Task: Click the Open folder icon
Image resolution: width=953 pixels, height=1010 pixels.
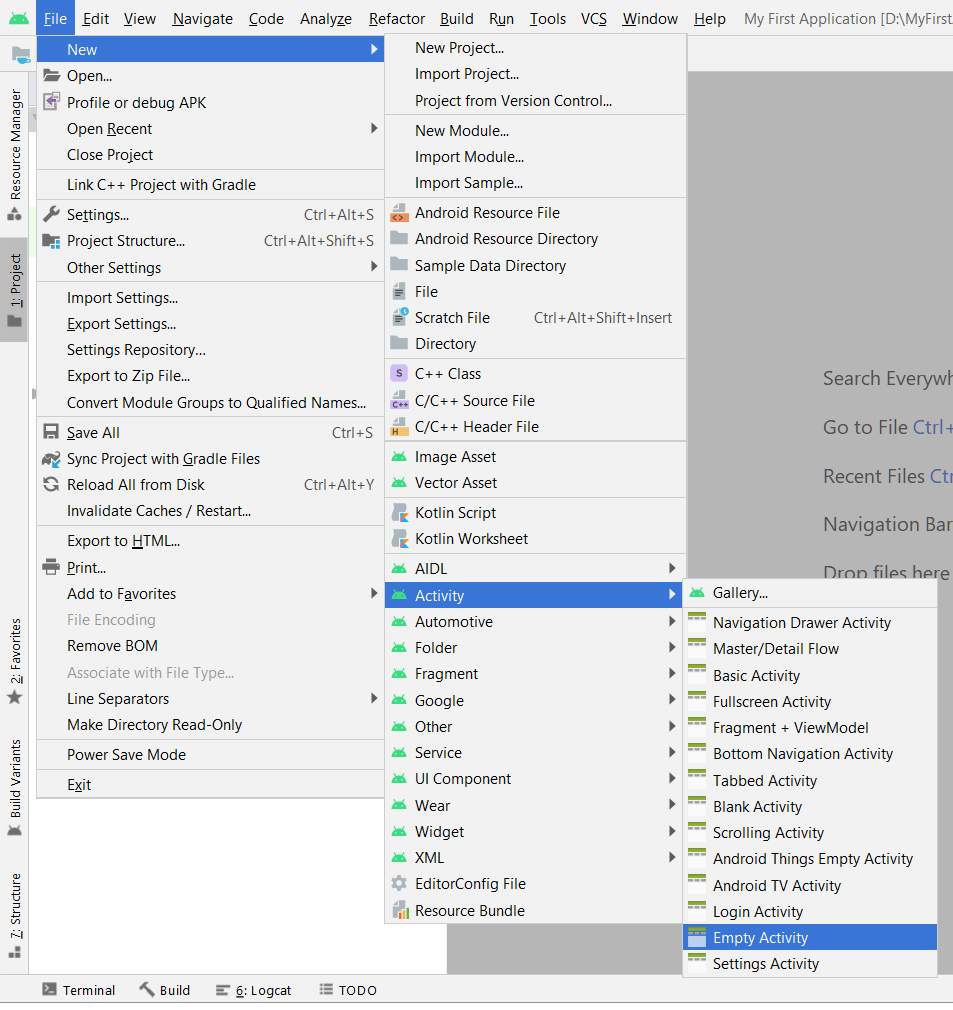Action: click(52, 75)
